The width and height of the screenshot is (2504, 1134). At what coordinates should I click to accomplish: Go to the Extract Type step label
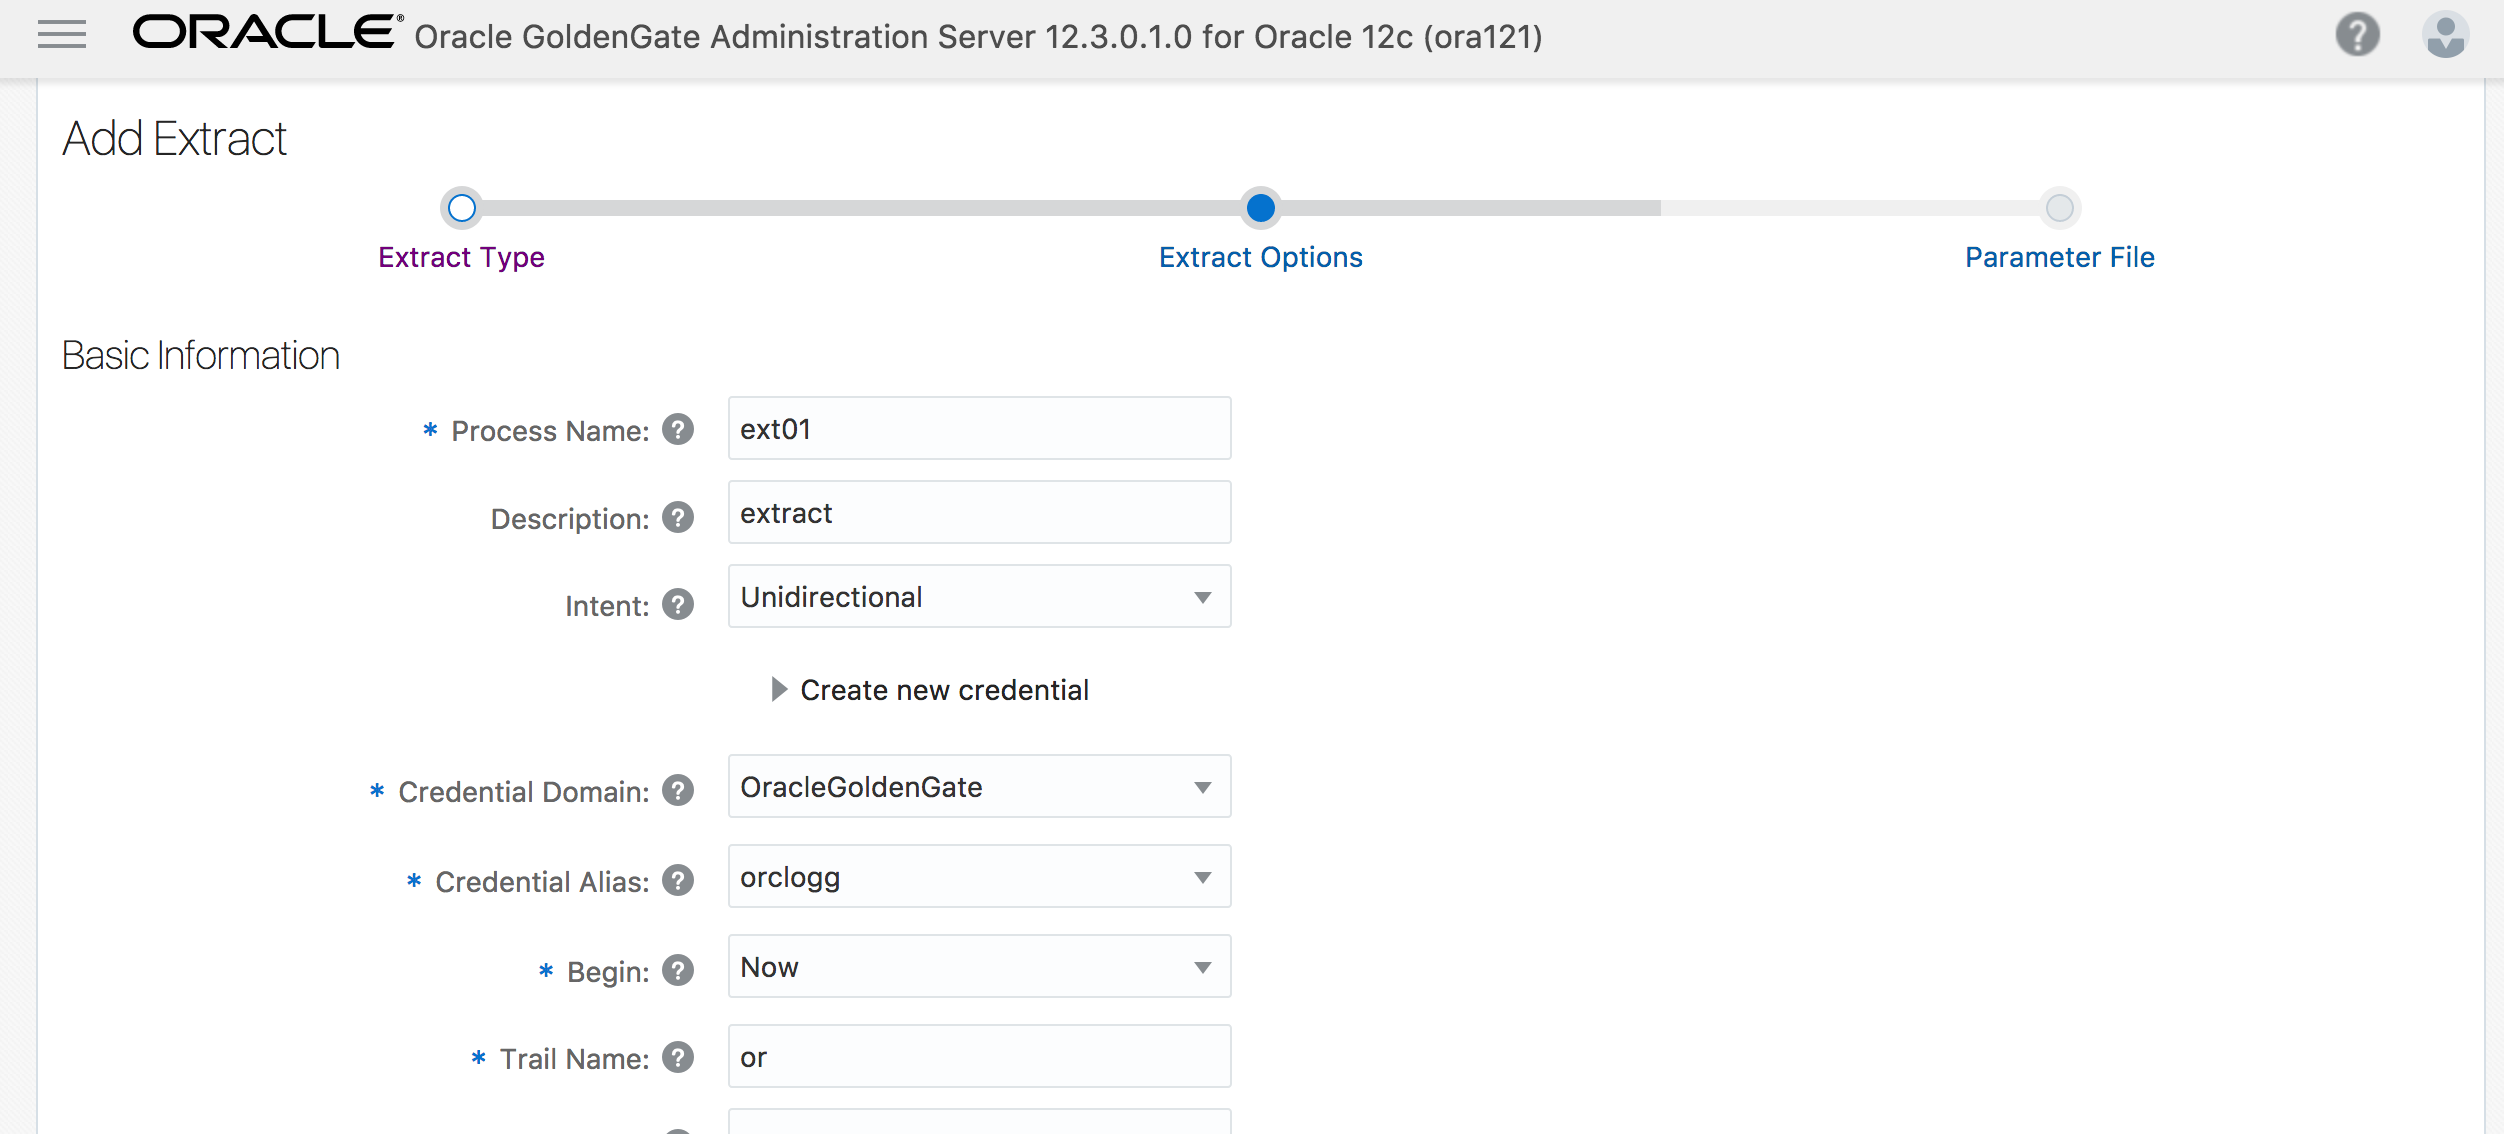(x=461, y=257)
